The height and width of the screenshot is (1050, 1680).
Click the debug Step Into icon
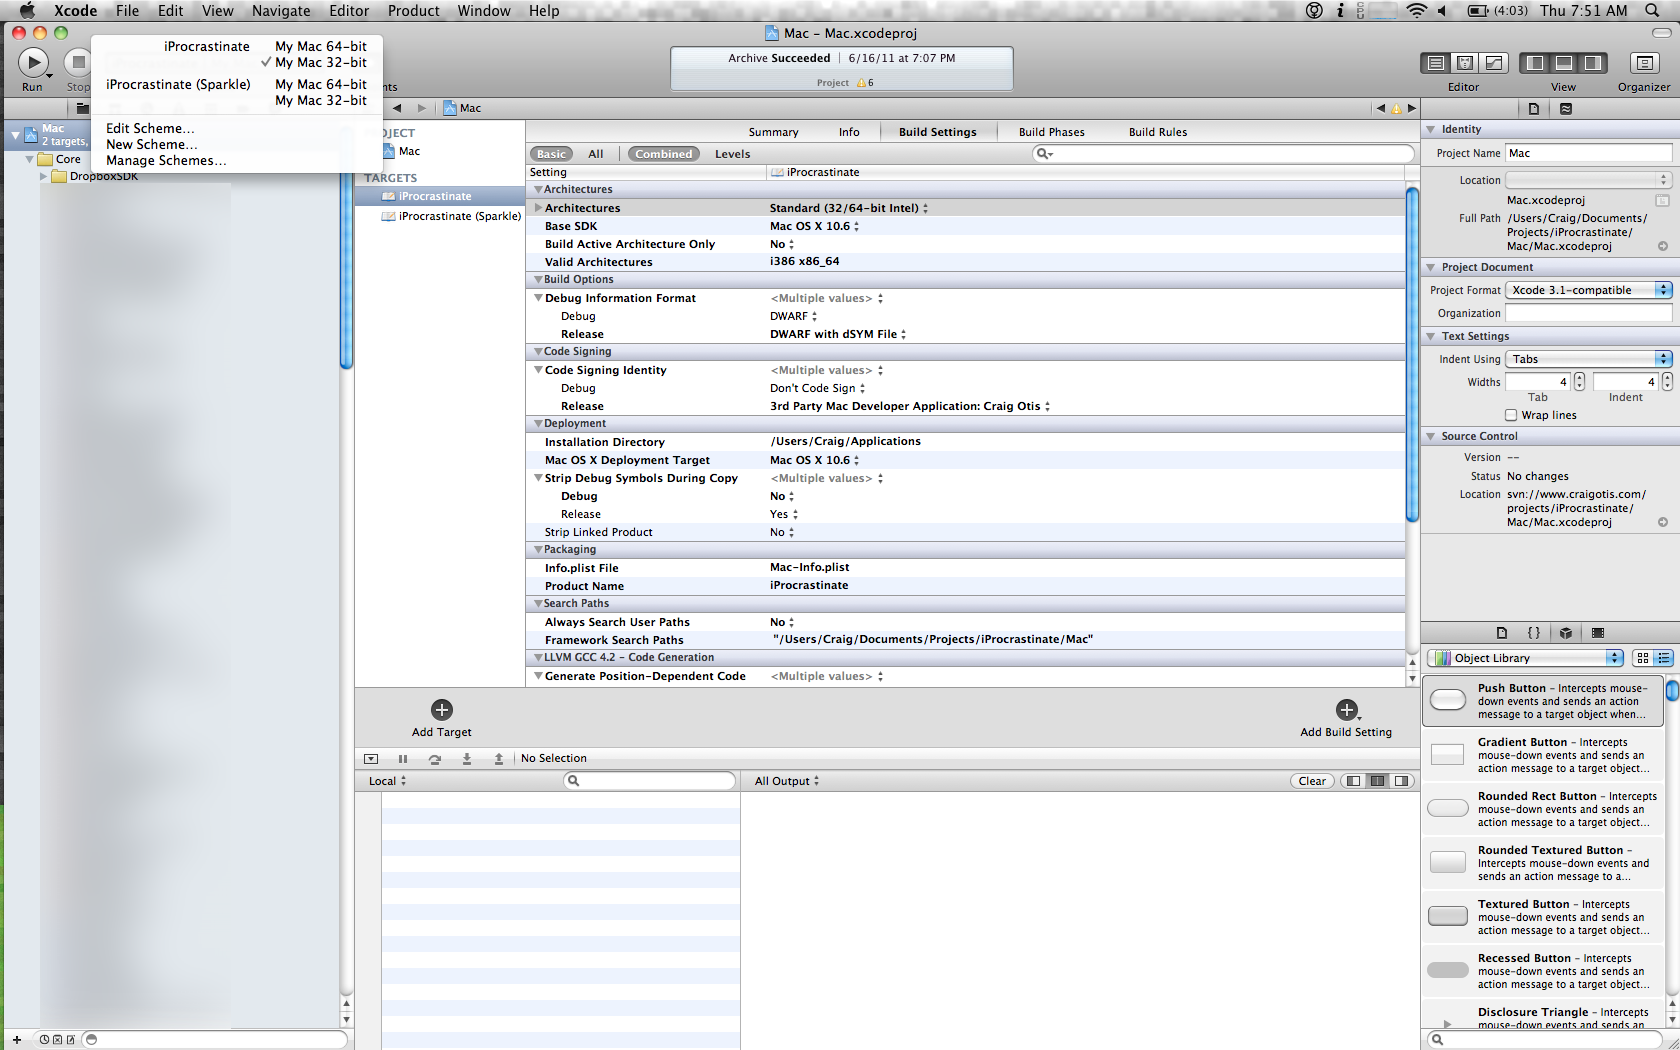coord(467,759)
